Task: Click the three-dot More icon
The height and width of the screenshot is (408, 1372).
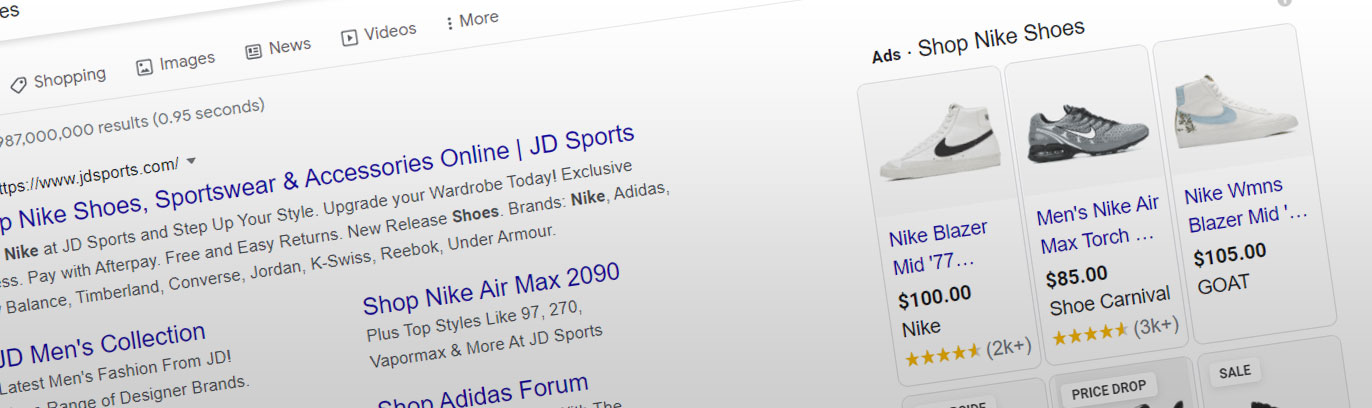Action: [449, 23]
